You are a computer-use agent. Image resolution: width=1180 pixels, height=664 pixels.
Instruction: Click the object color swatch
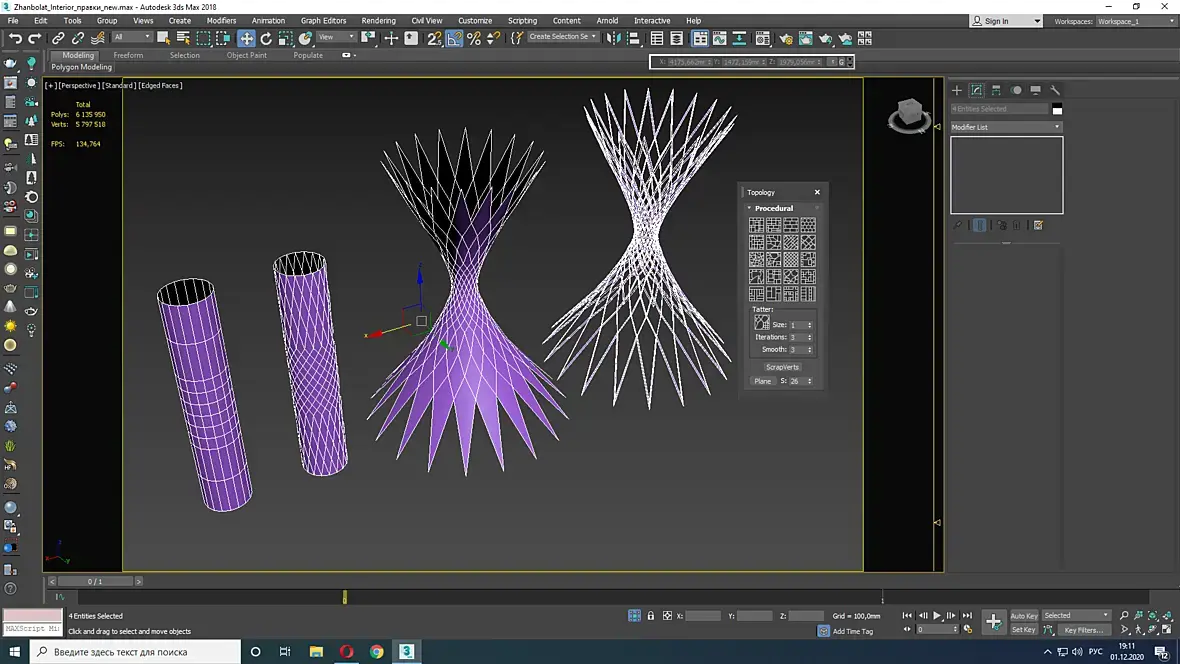click(1057, 109)
